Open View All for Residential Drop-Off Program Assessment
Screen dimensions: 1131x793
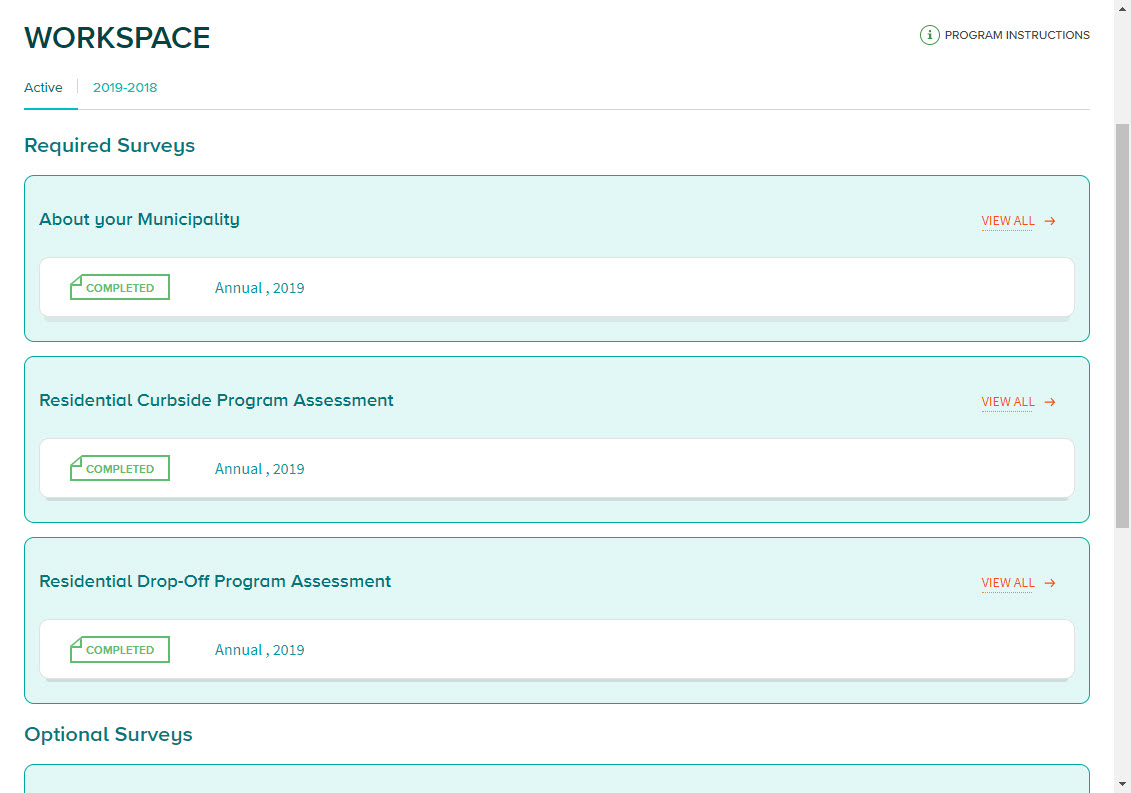[x=1007, y=583]
